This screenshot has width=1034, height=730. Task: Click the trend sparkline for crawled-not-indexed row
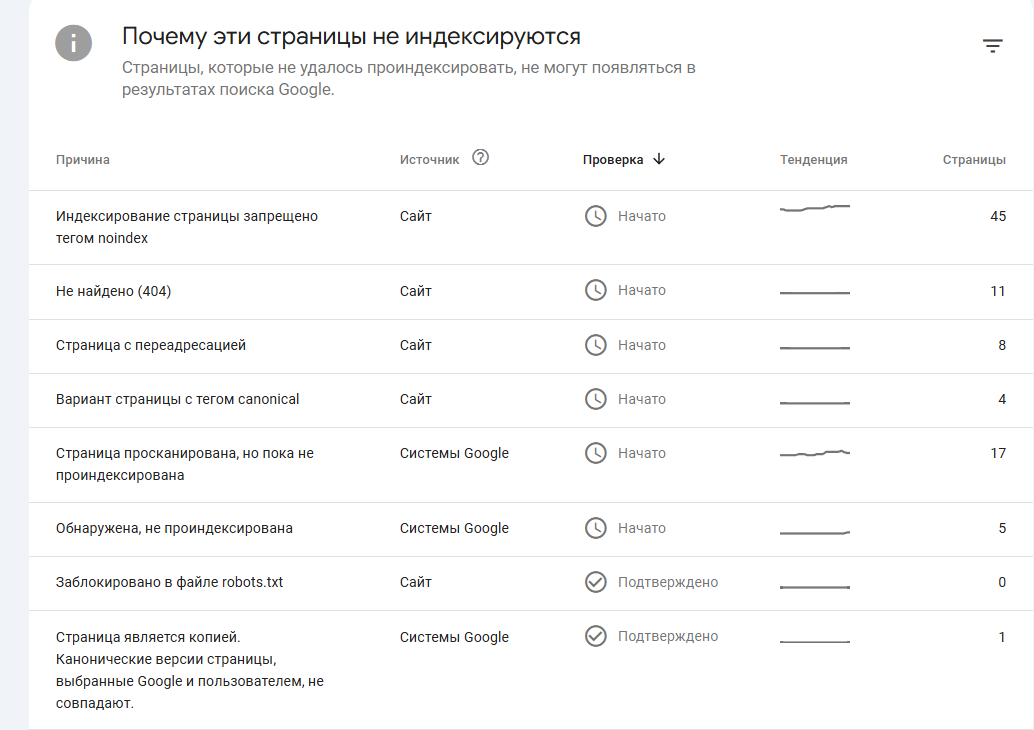814,454
